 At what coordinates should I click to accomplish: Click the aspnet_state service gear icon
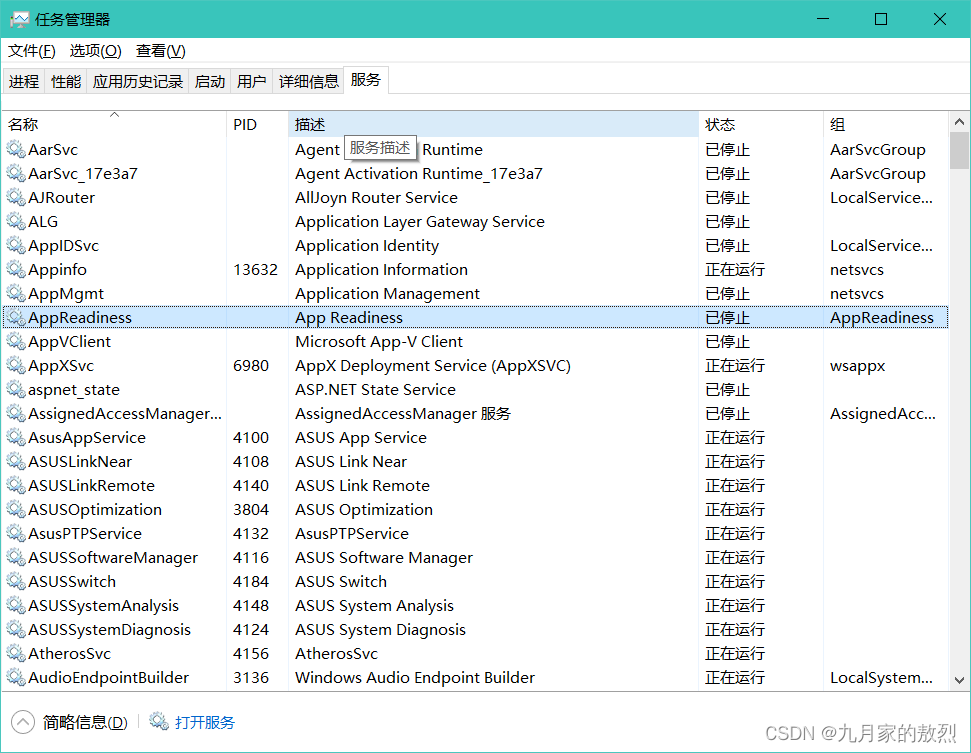coord(16,390)
